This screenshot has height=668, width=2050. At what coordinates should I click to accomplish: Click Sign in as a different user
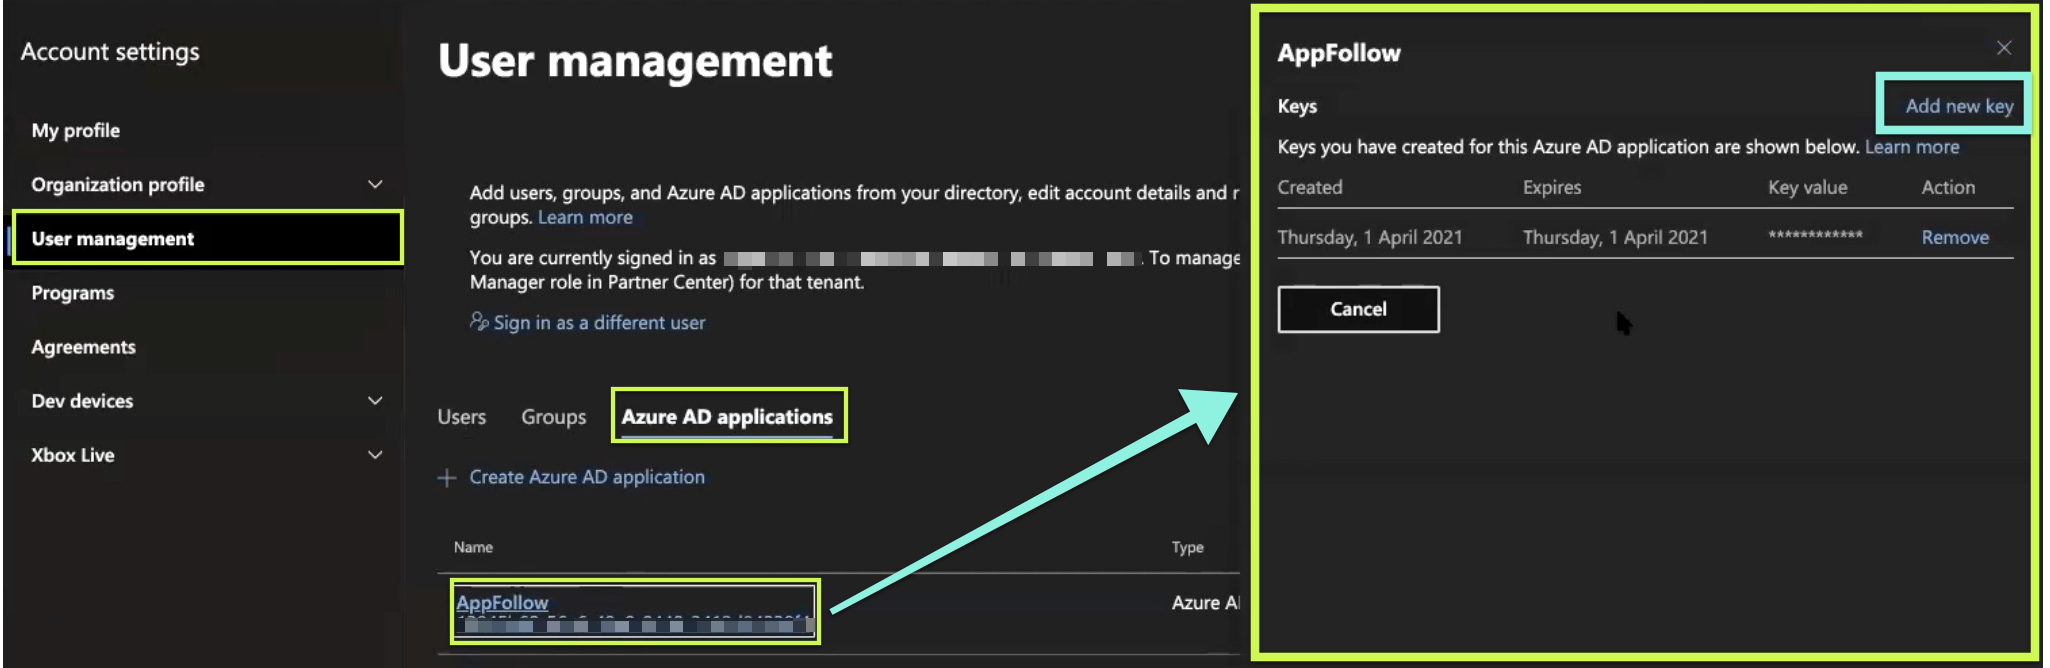pos(599,322)
